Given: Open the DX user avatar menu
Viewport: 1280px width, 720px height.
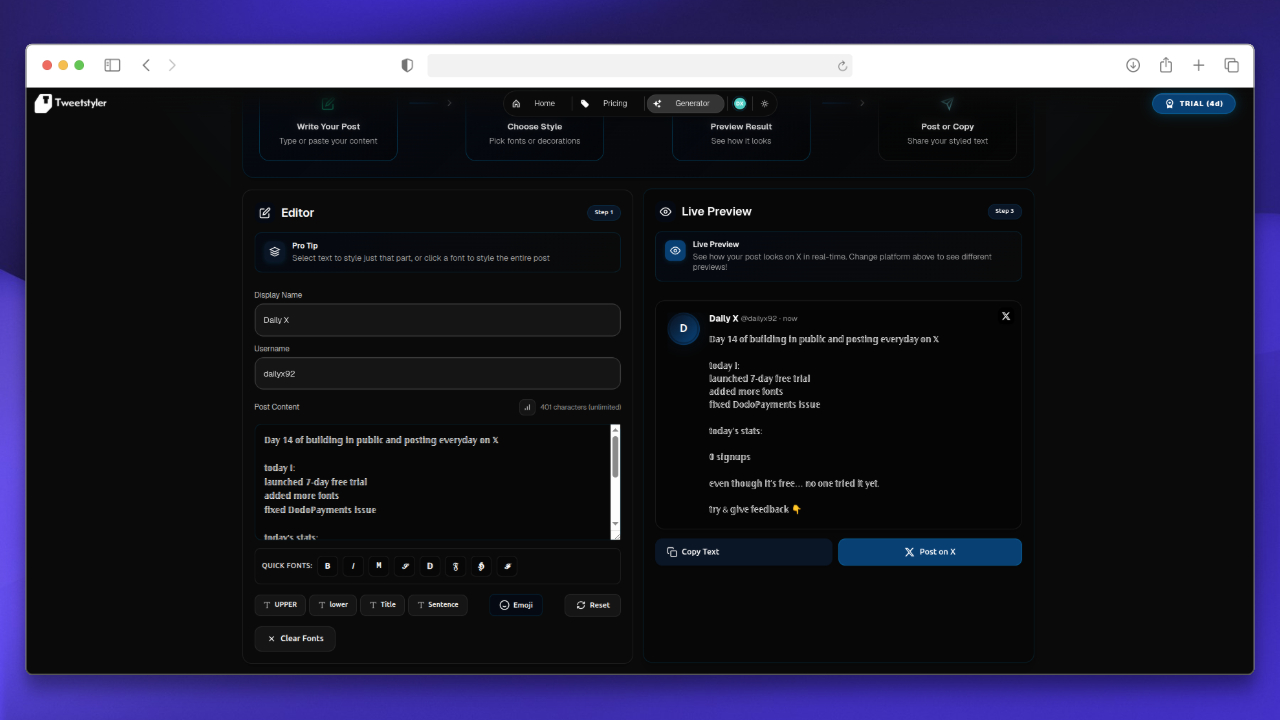Looking at the screenshot, I should [x=740, y=103].
